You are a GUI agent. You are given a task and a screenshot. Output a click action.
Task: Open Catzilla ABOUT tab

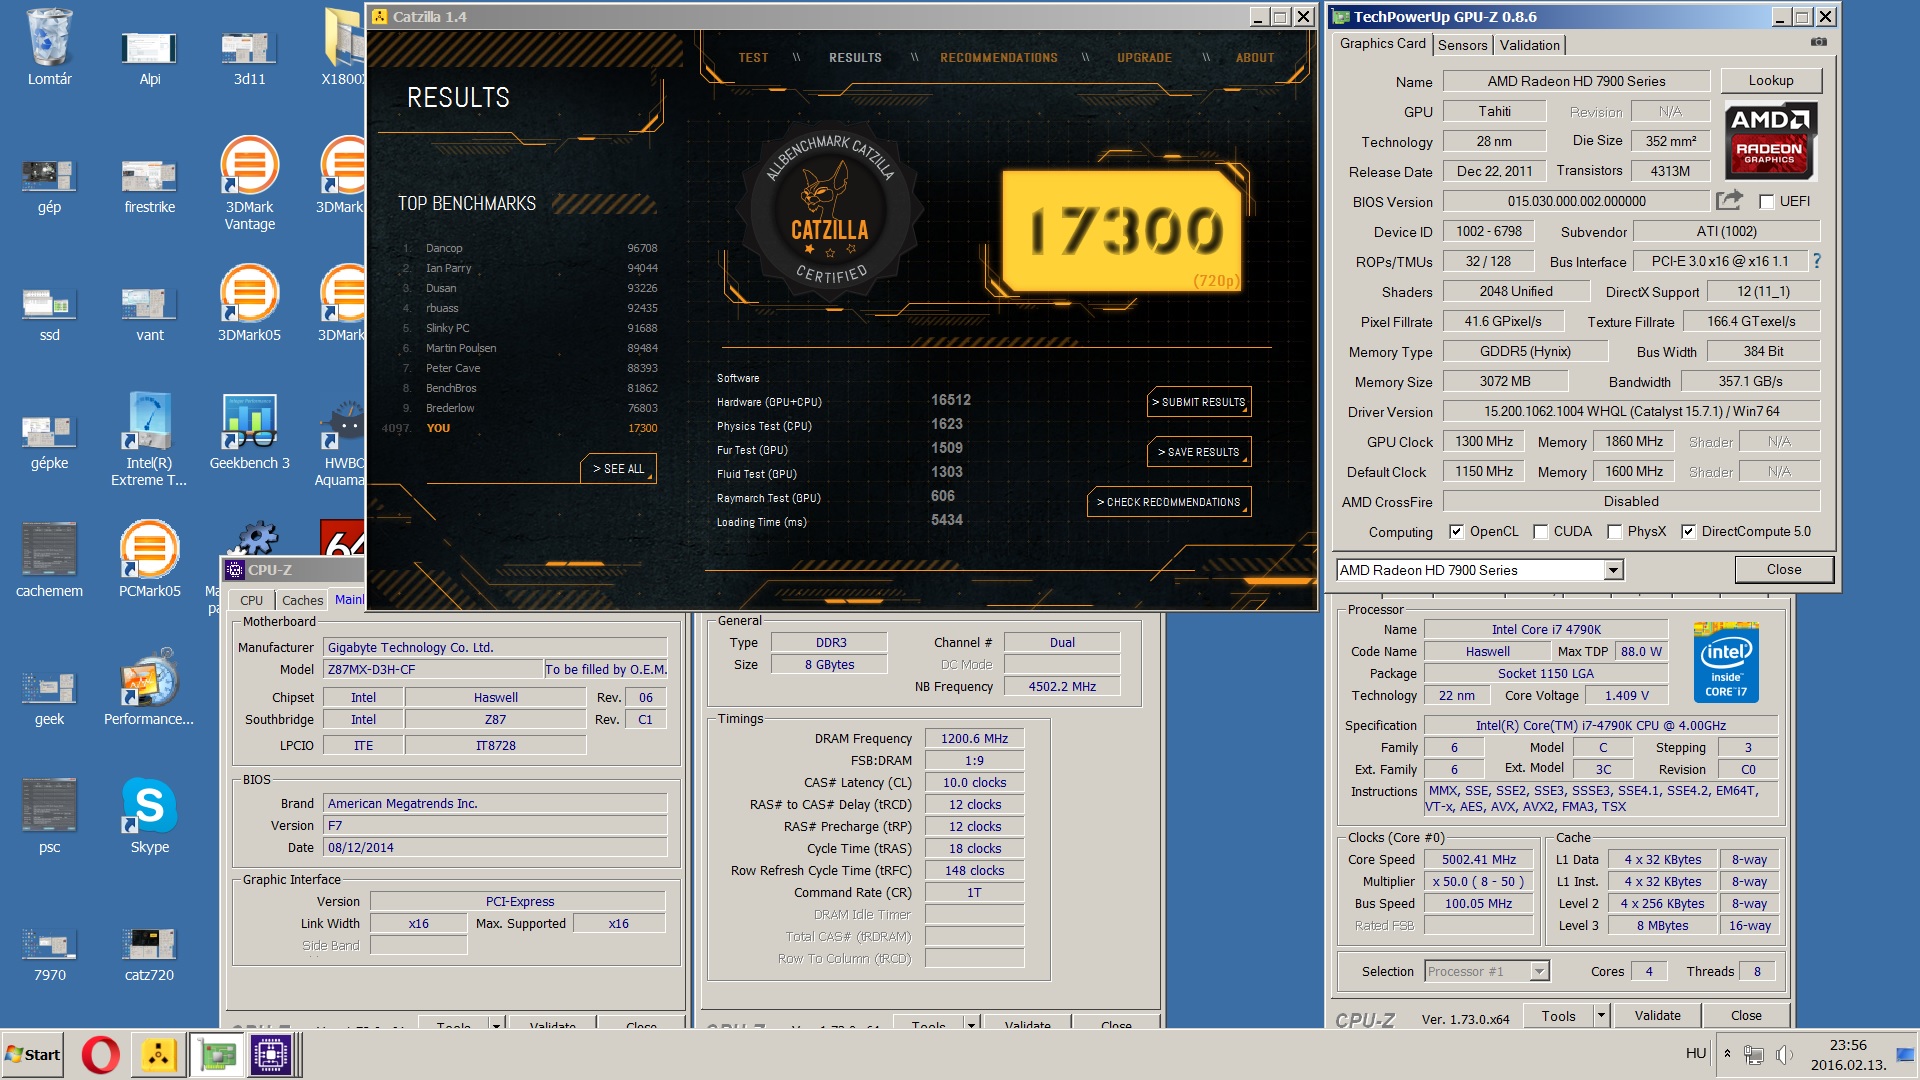[x=1254, y=58]
